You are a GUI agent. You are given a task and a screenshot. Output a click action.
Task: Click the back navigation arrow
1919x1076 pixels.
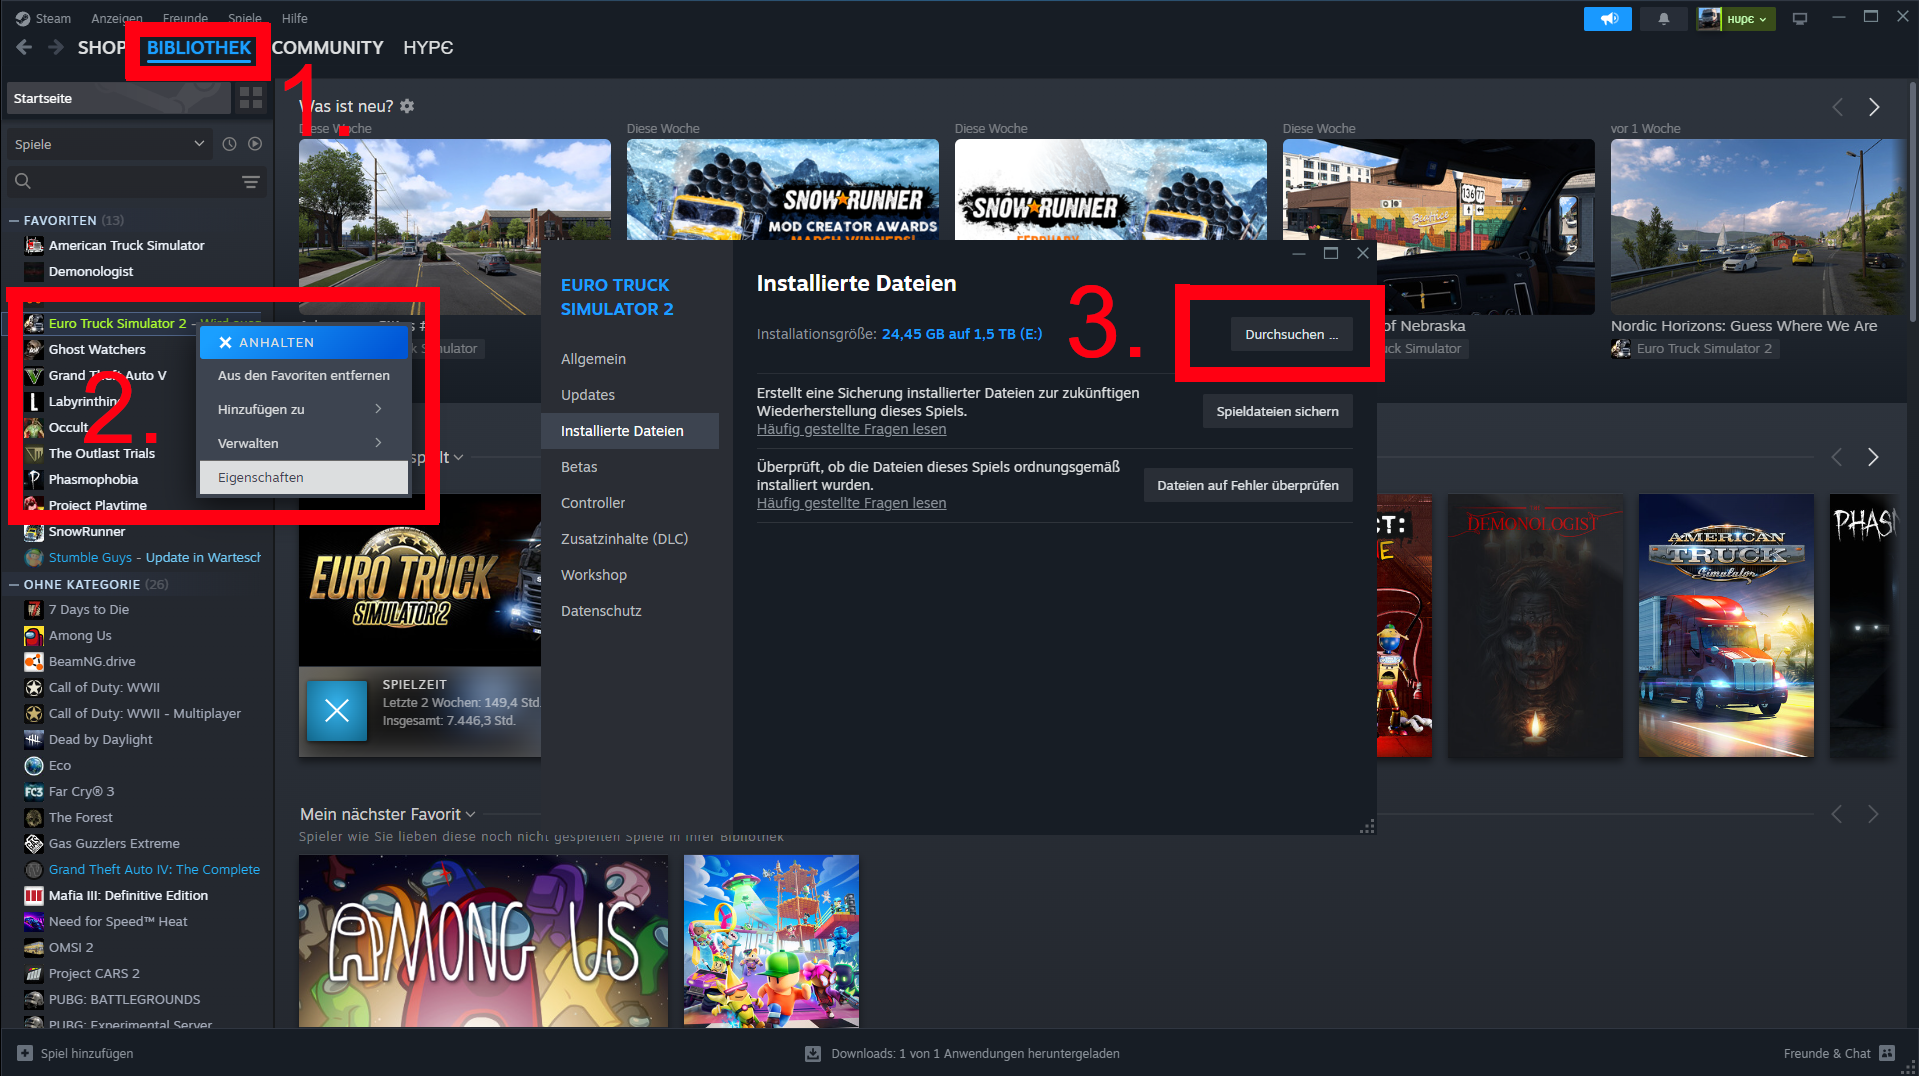(x=24, y=47)
